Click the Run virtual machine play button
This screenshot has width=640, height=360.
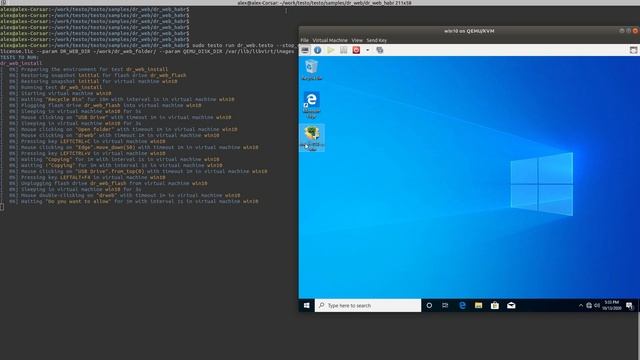click(331, 50)
